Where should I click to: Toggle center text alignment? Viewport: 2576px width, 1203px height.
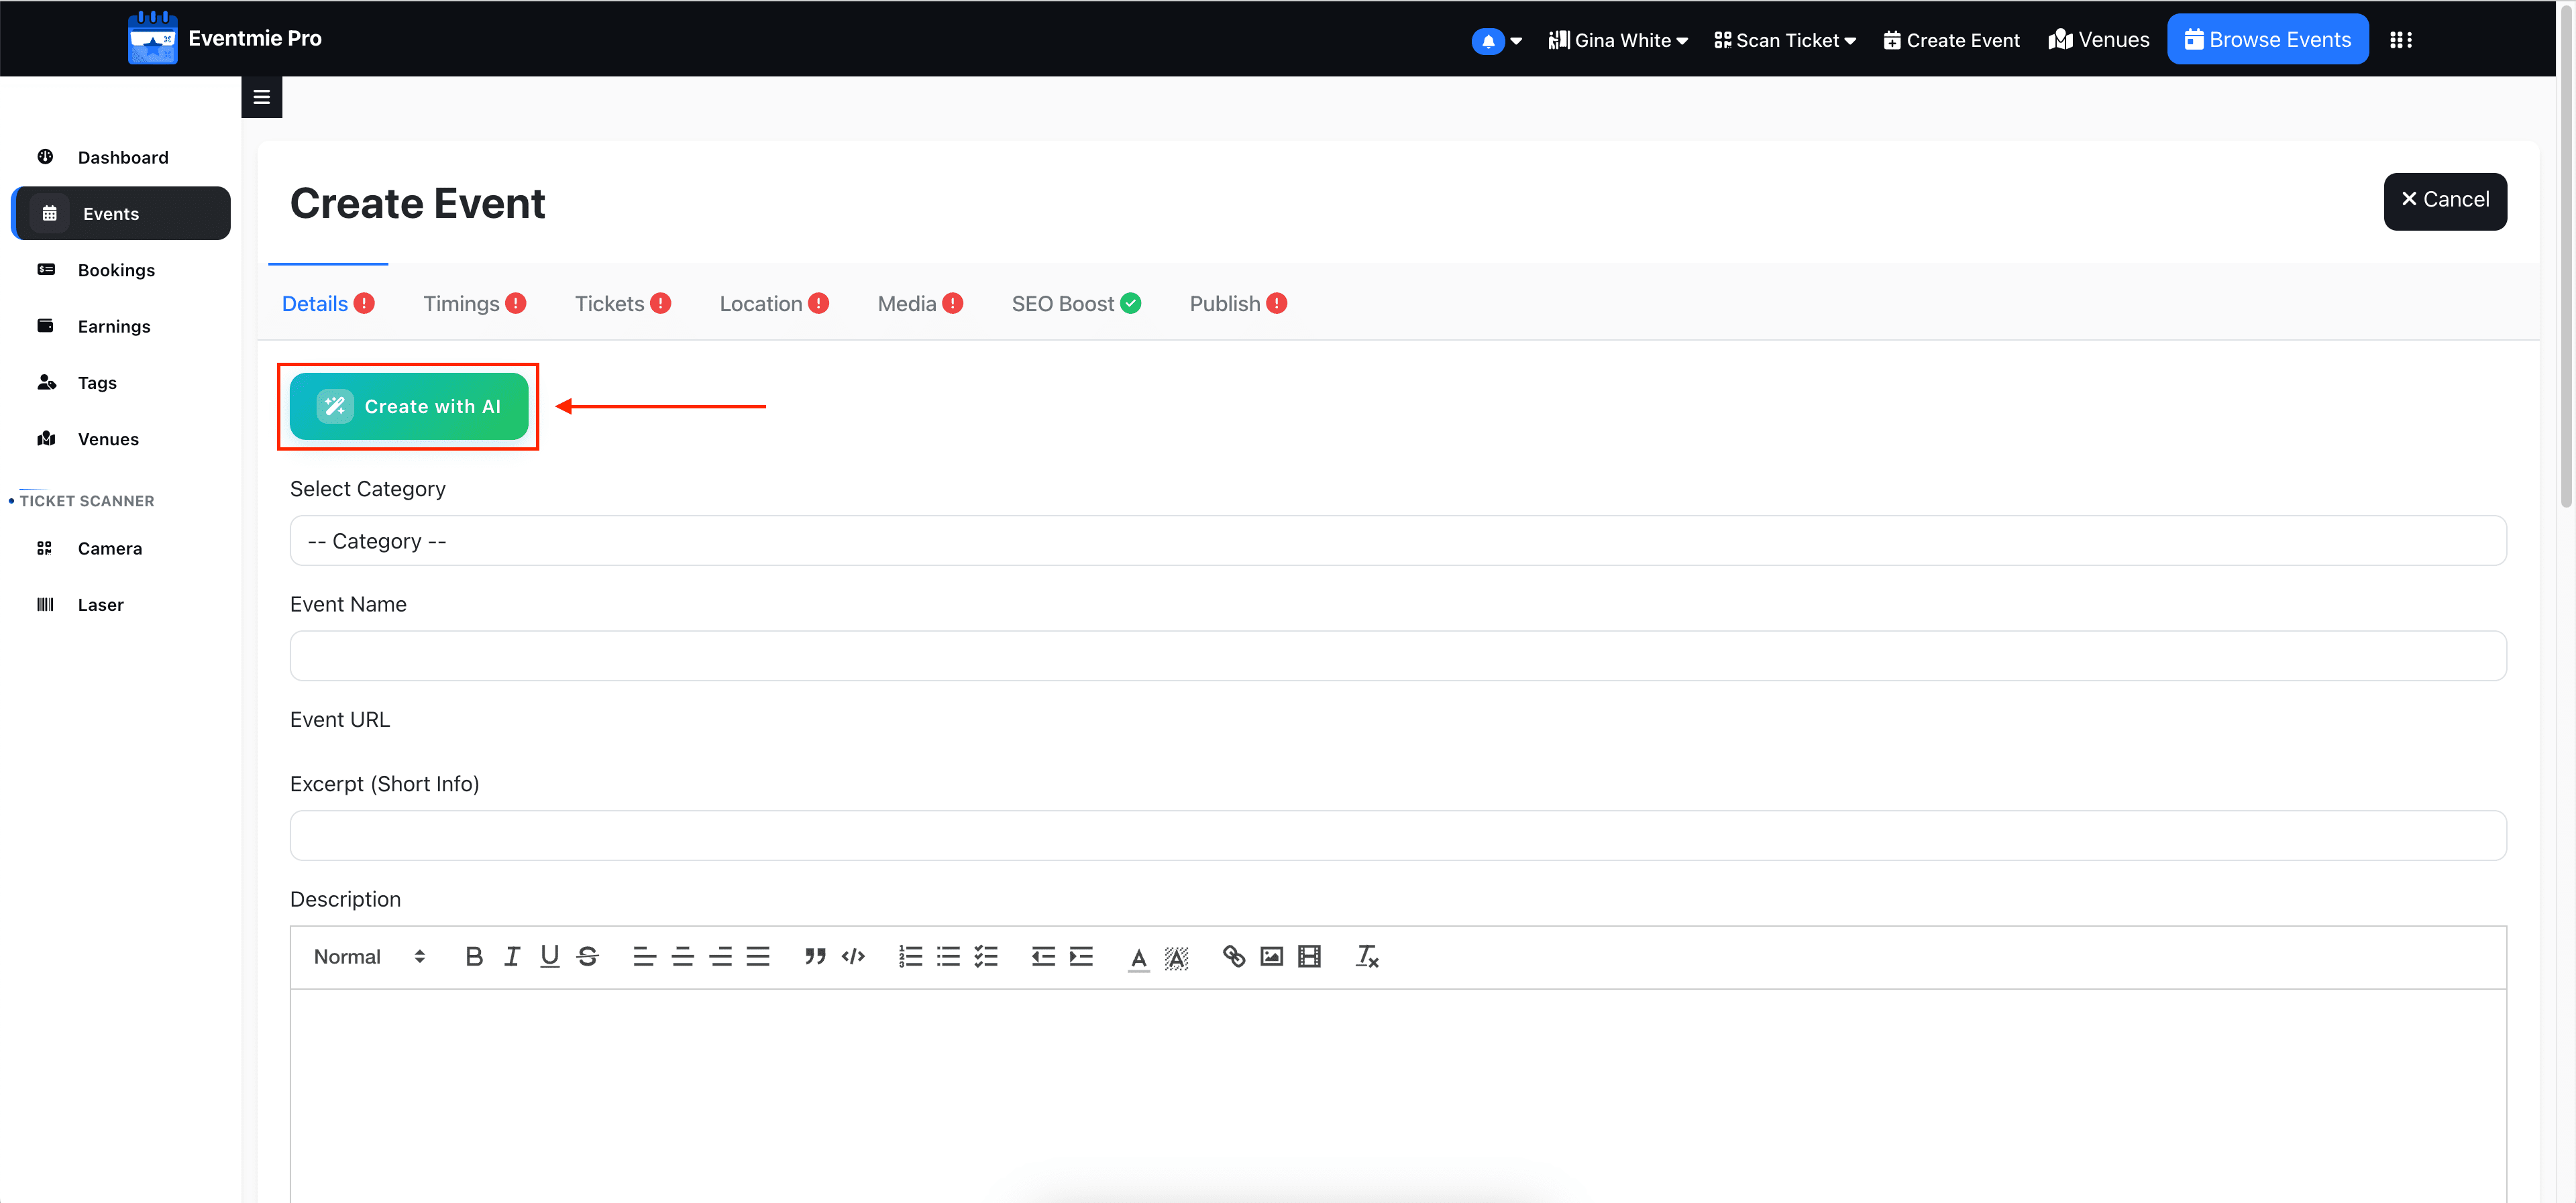tap(682, 957)
